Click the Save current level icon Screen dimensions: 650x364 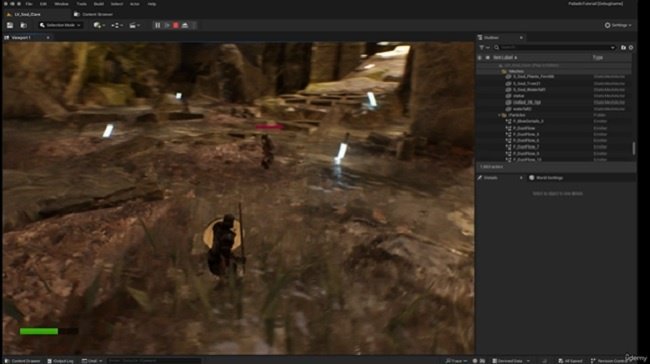(x=10, y=25)
